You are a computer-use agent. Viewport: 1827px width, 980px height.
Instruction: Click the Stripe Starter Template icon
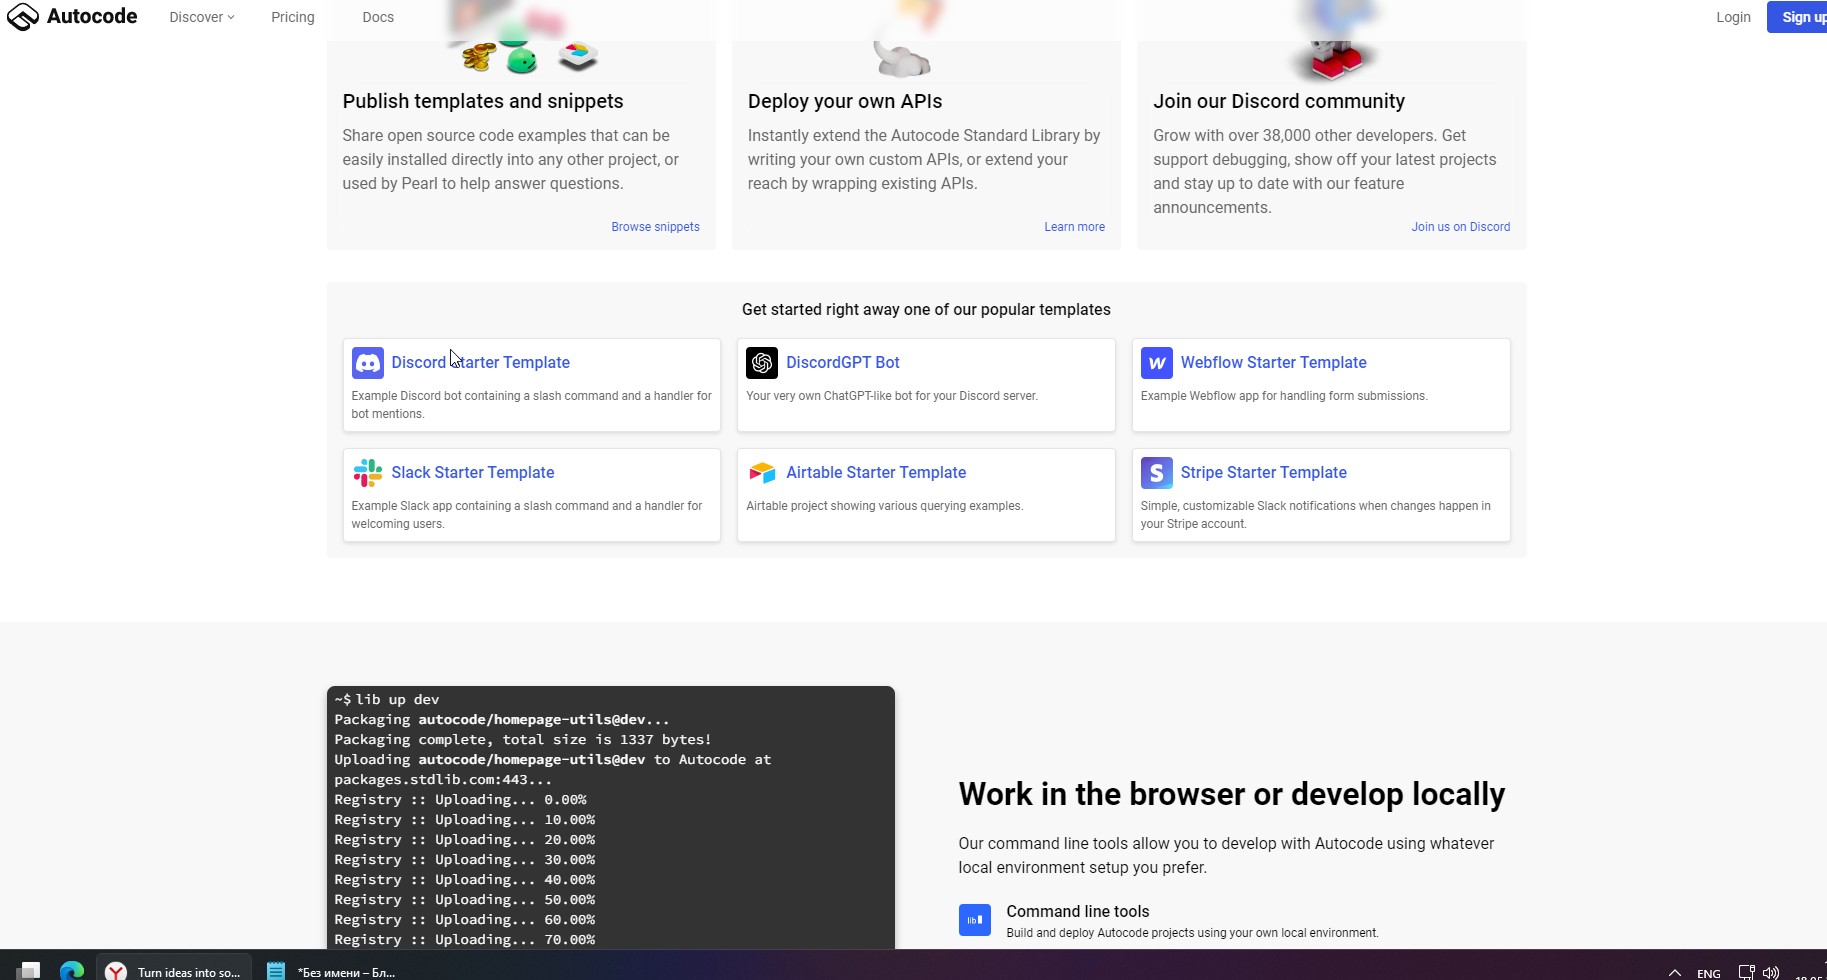[1157, 473]
